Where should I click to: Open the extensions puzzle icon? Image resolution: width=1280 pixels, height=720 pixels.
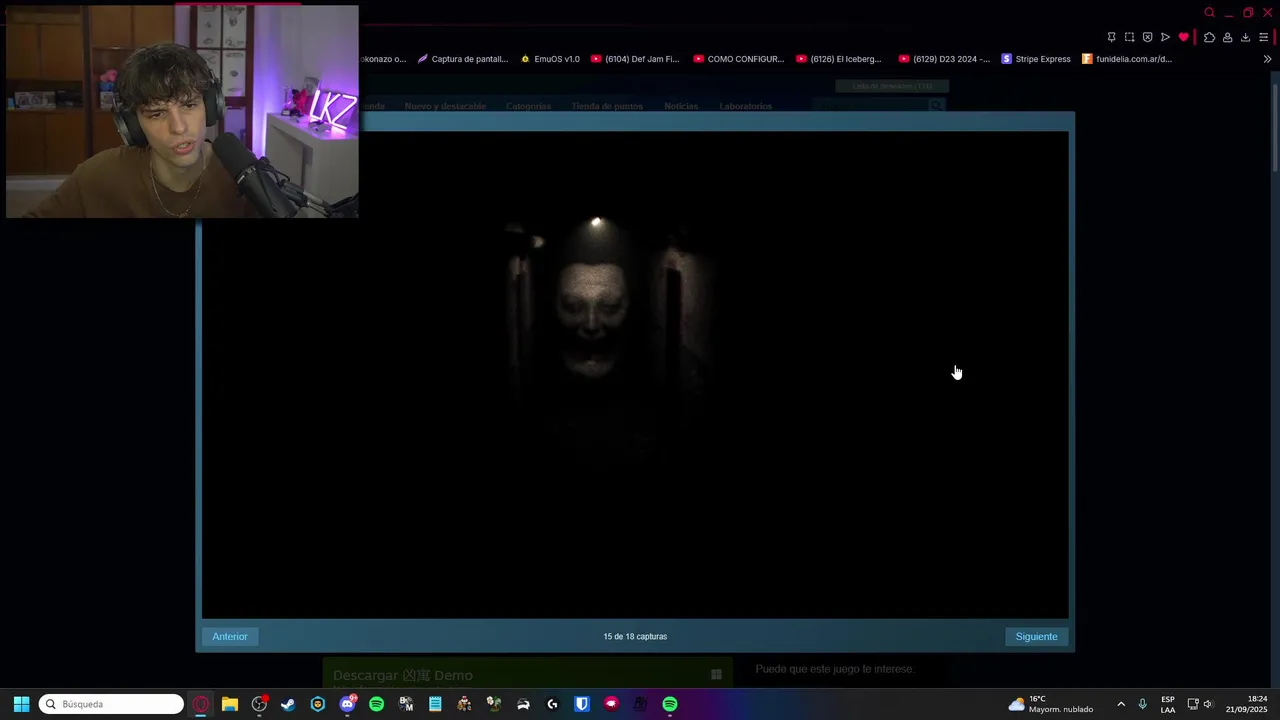coord(1209,37)
